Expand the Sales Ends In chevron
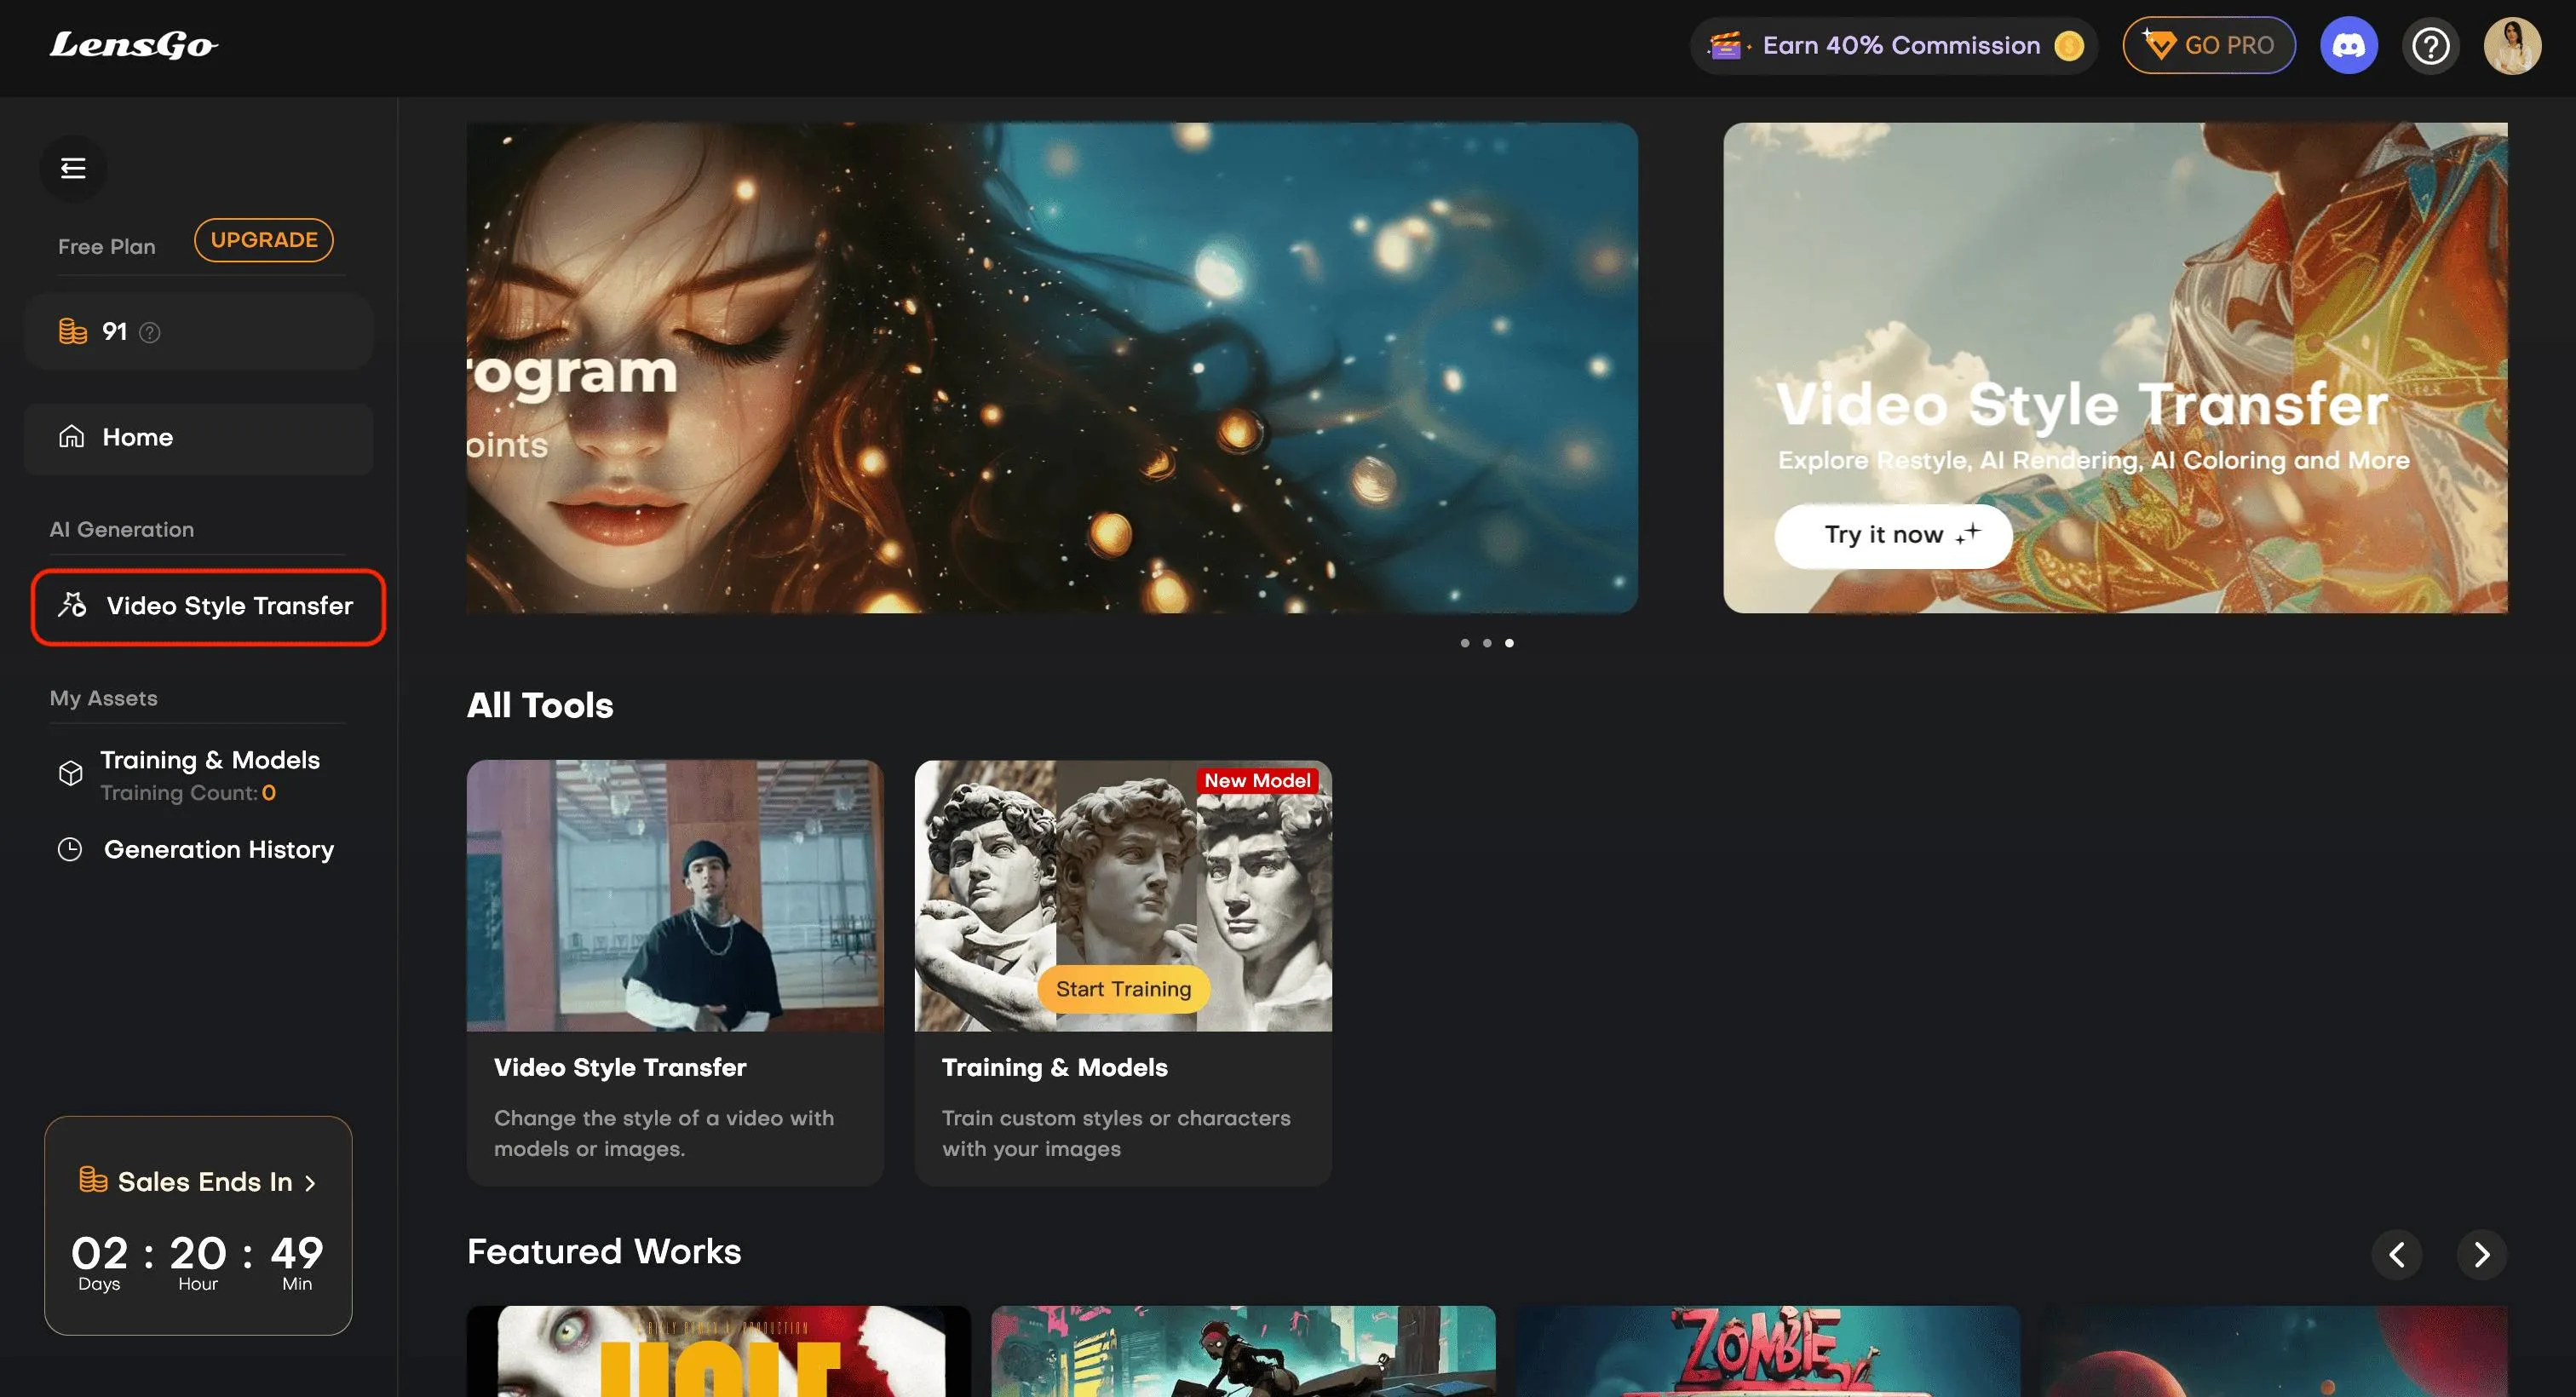The image size is (2576, 1397). pos(310,1183)
